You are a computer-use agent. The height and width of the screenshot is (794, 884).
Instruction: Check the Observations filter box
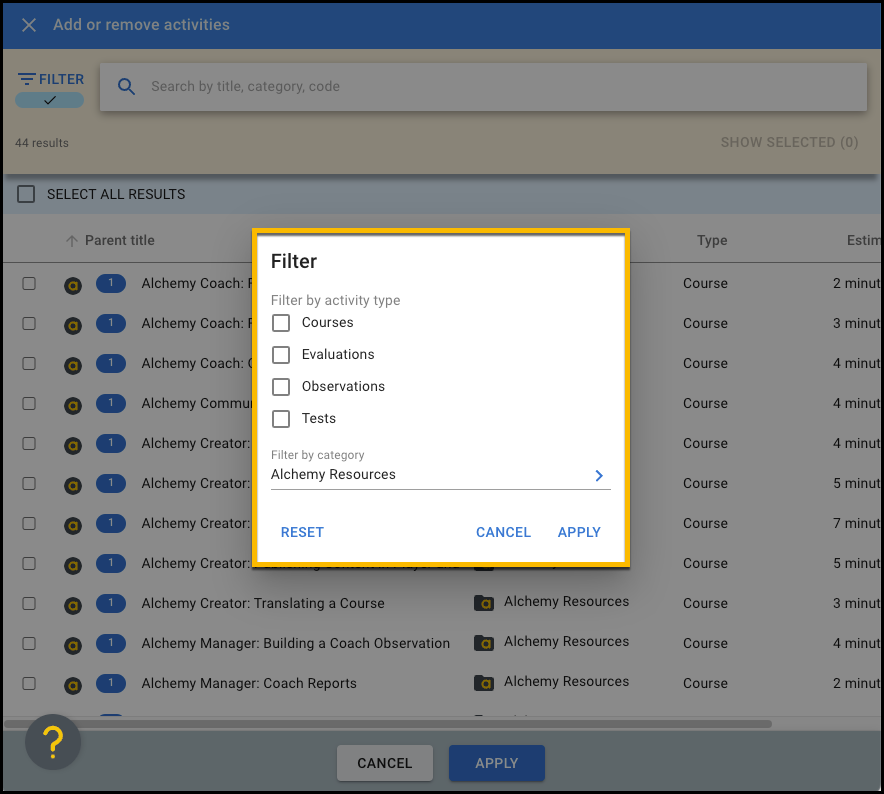[281, 387]
